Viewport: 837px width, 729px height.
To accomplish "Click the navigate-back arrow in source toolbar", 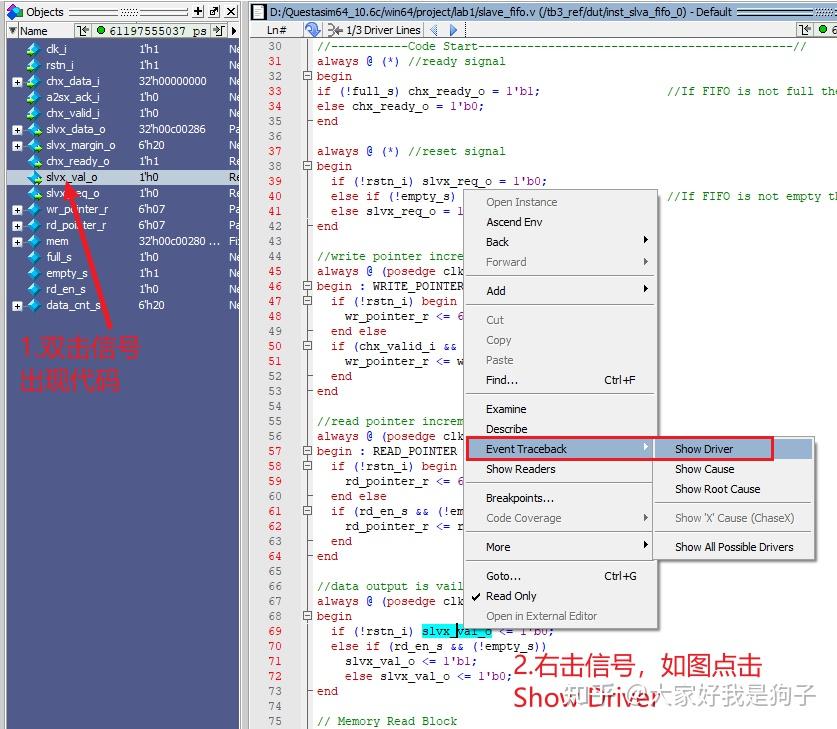I will [436, 29].
